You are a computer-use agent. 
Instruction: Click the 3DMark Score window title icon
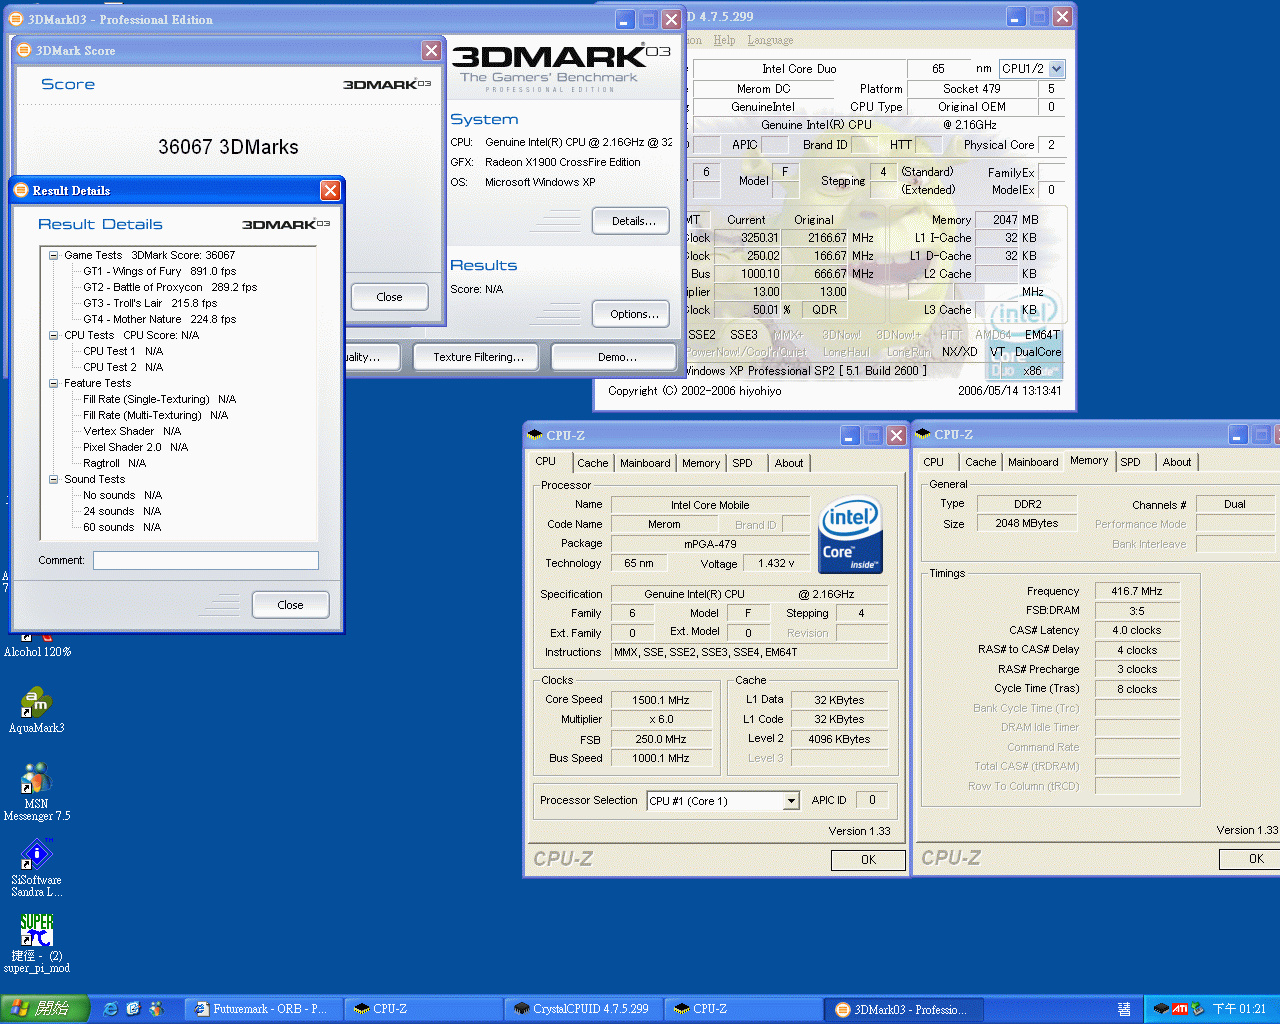point(24,50)
